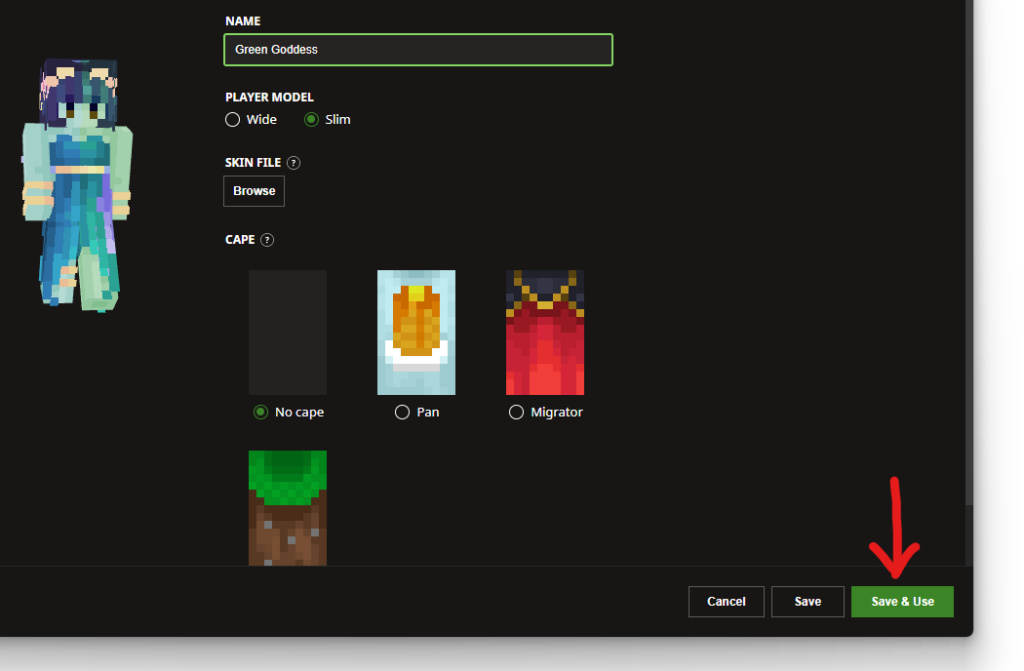This screenshot has width=1024, height=671.
Task: Choose the Slim player model radio button
Action: (x=311, y=120)
